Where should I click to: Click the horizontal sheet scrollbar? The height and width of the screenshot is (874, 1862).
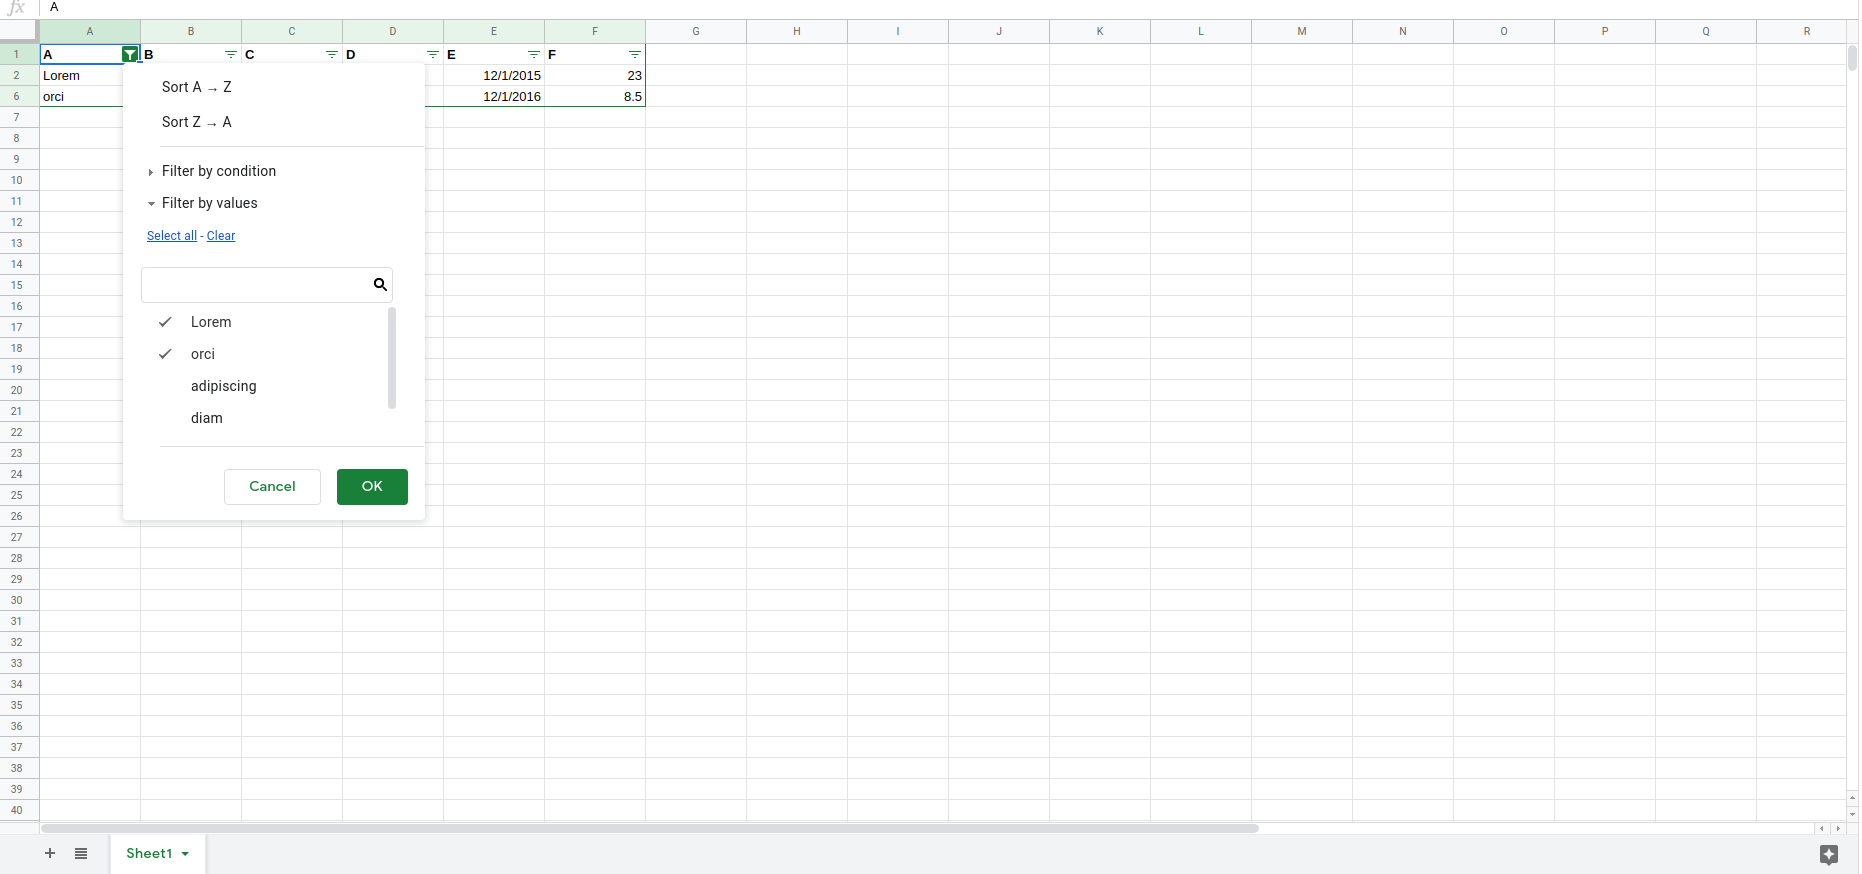(650, 828)
